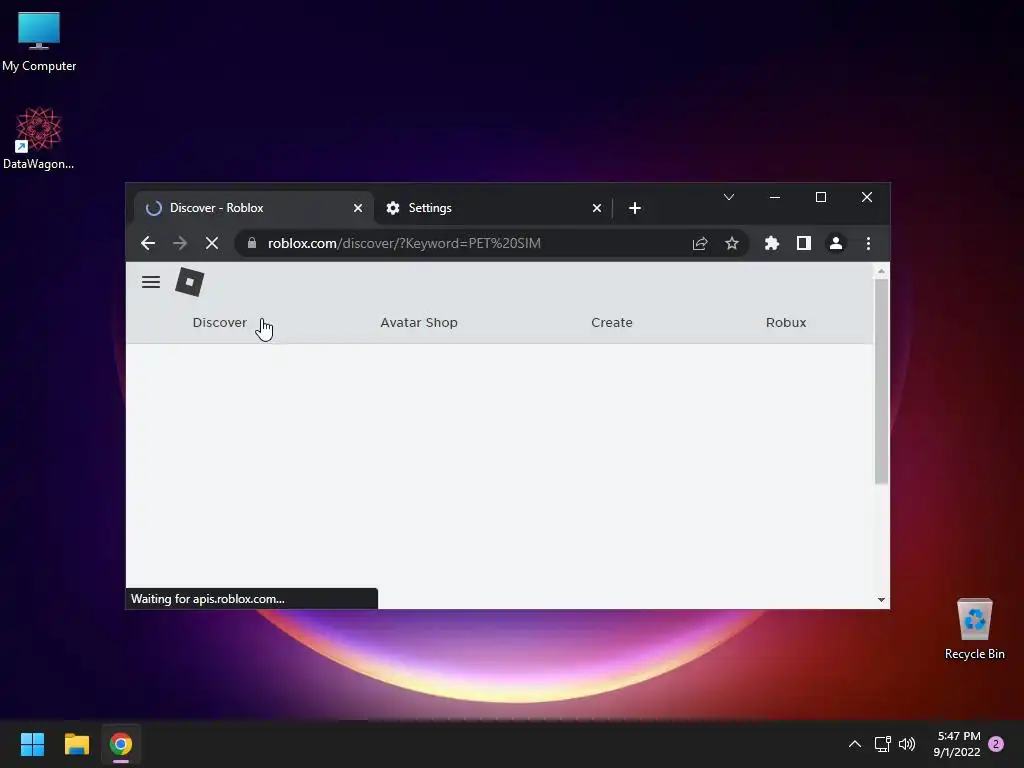Select the DataWagon desktop shortcut

click(39, 138)
